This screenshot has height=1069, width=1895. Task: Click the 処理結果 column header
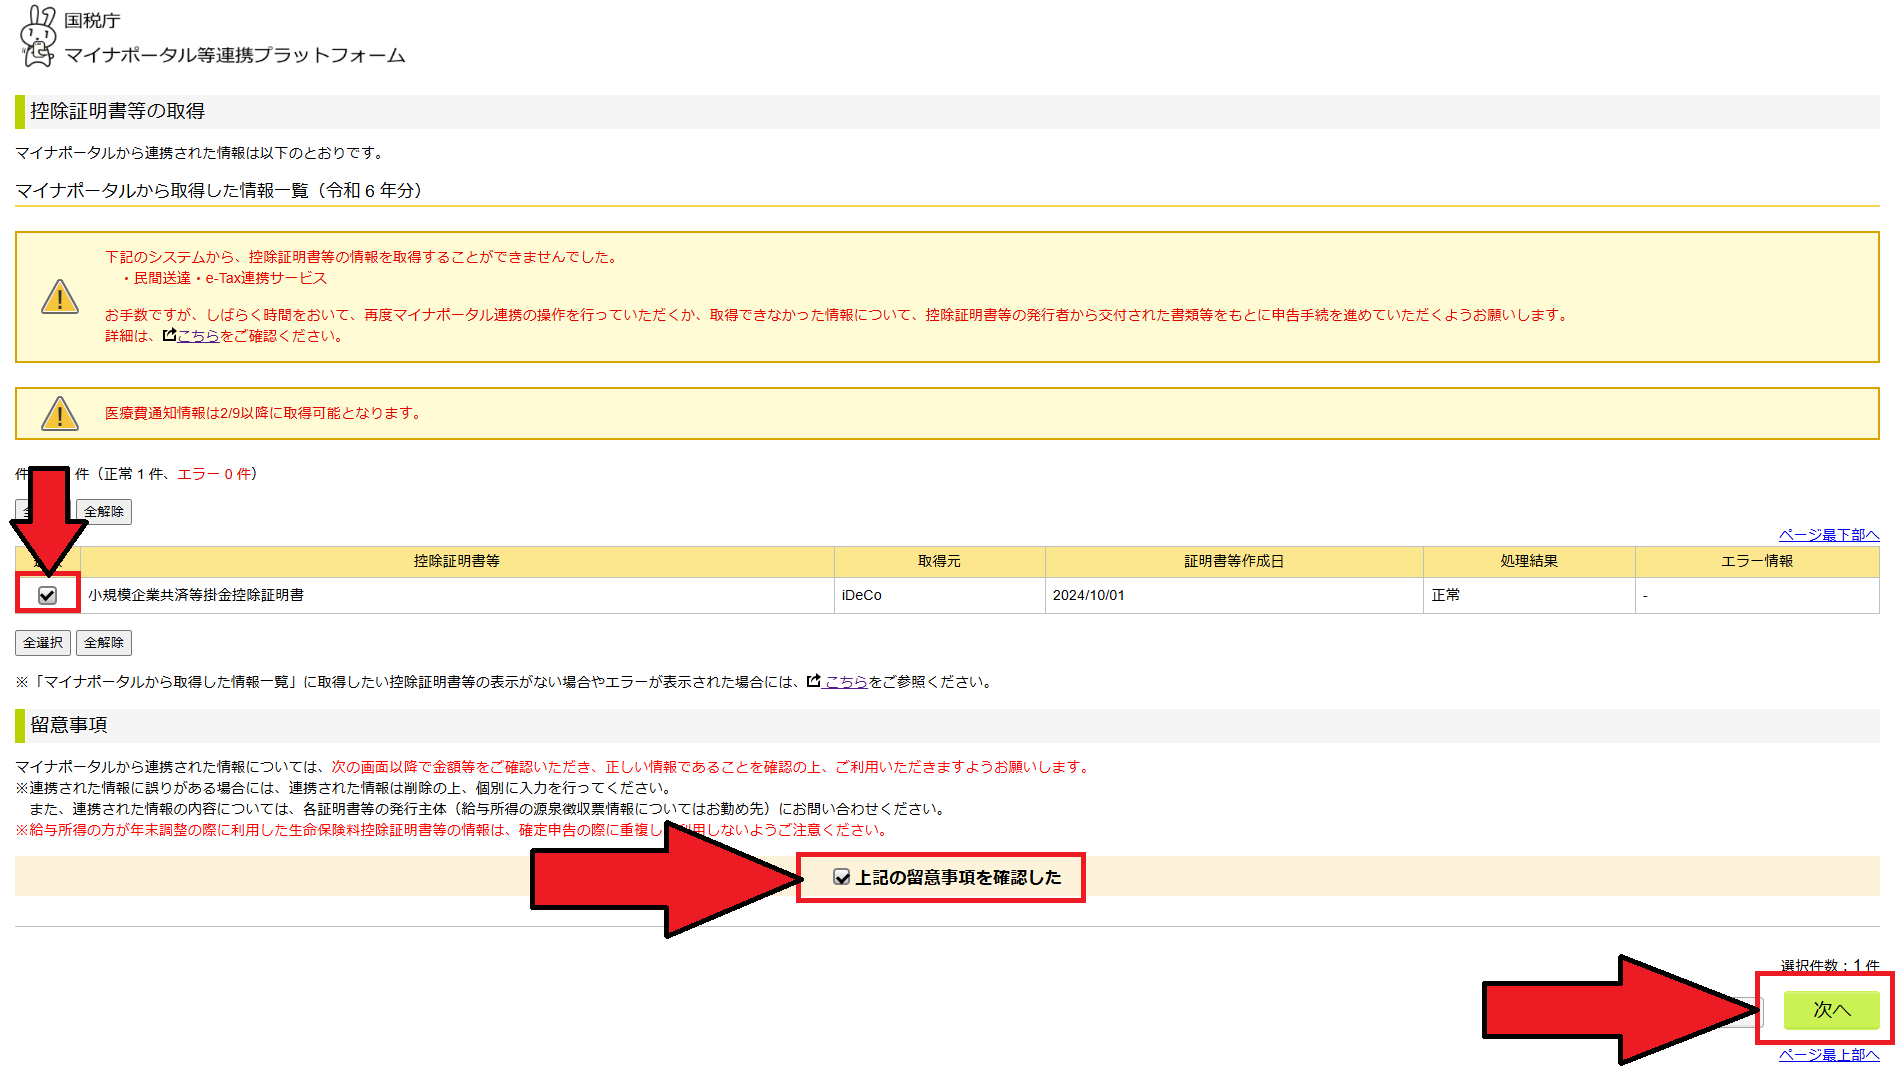tap(1529, 562)
